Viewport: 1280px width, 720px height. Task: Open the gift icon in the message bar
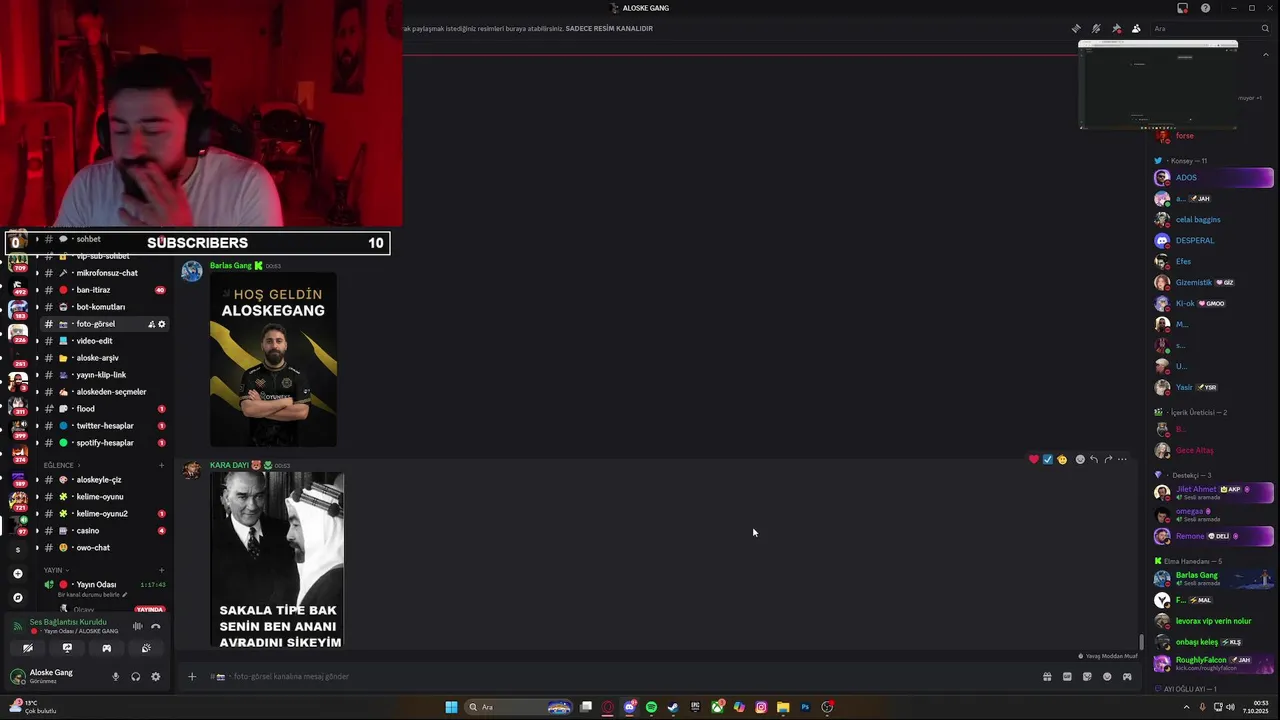coord(1047,677)
